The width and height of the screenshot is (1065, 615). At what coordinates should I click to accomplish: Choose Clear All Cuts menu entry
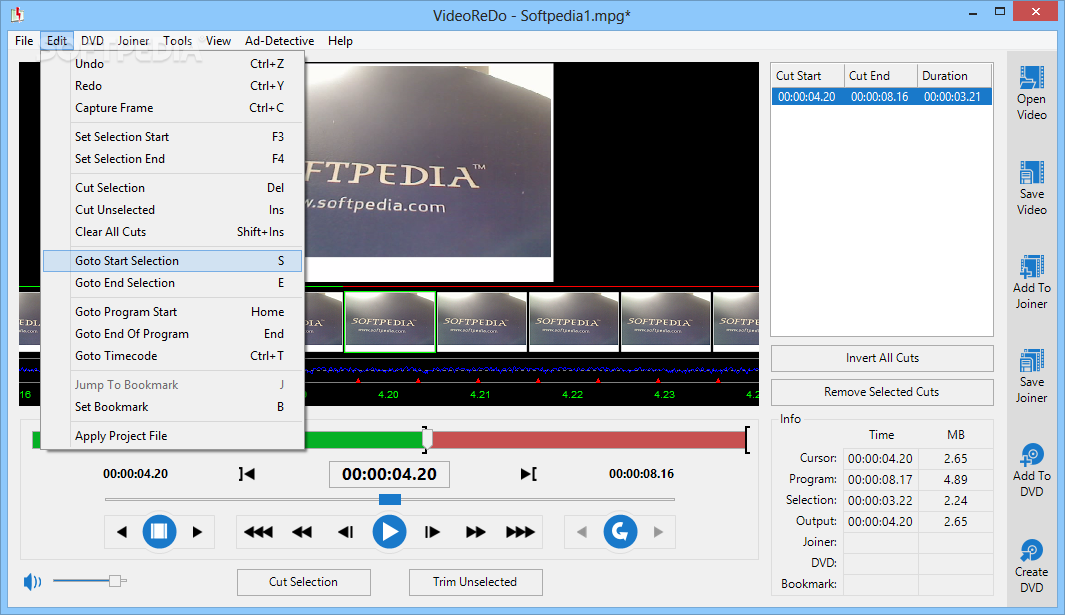pyautogui.click(x=173, y=232)
